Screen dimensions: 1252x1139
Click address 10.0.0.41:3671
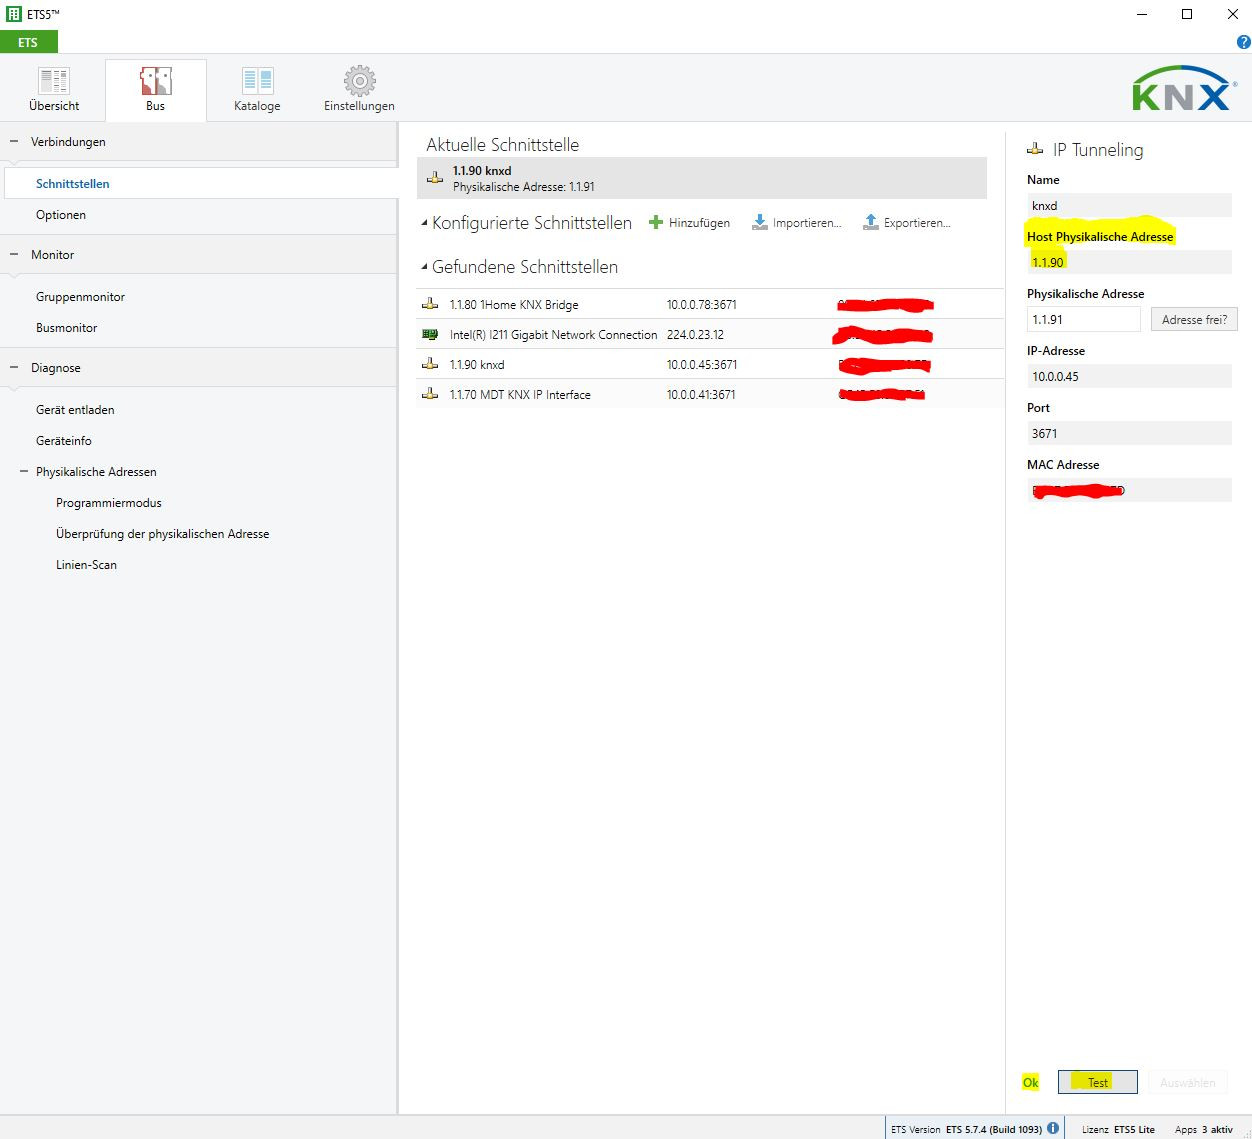pos(701,395)
